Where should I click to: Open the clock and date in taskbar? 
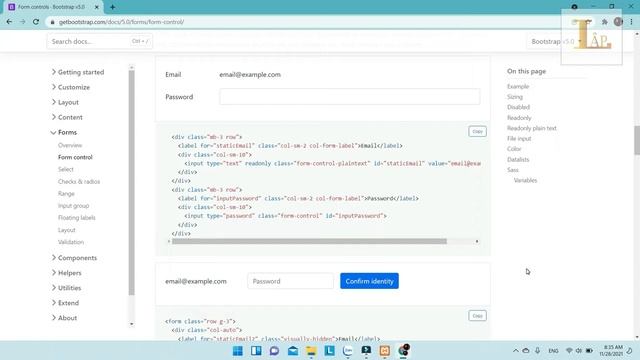coord(611,351)
